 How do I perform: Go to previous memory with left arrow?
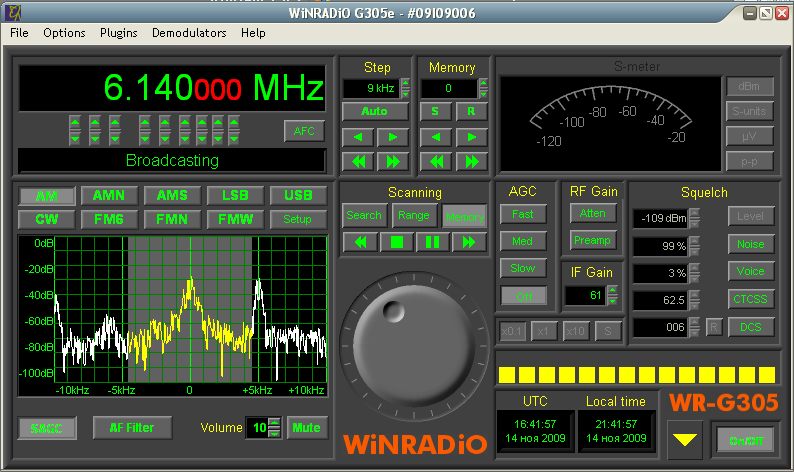435,137
